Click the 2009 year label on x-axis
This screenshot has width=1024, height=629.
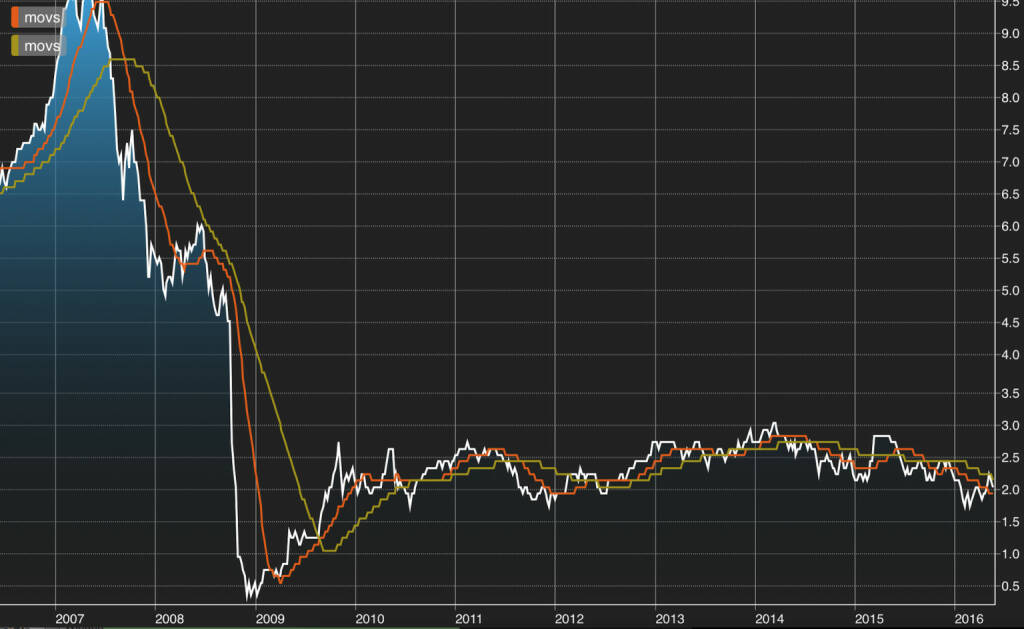(270, 619)
